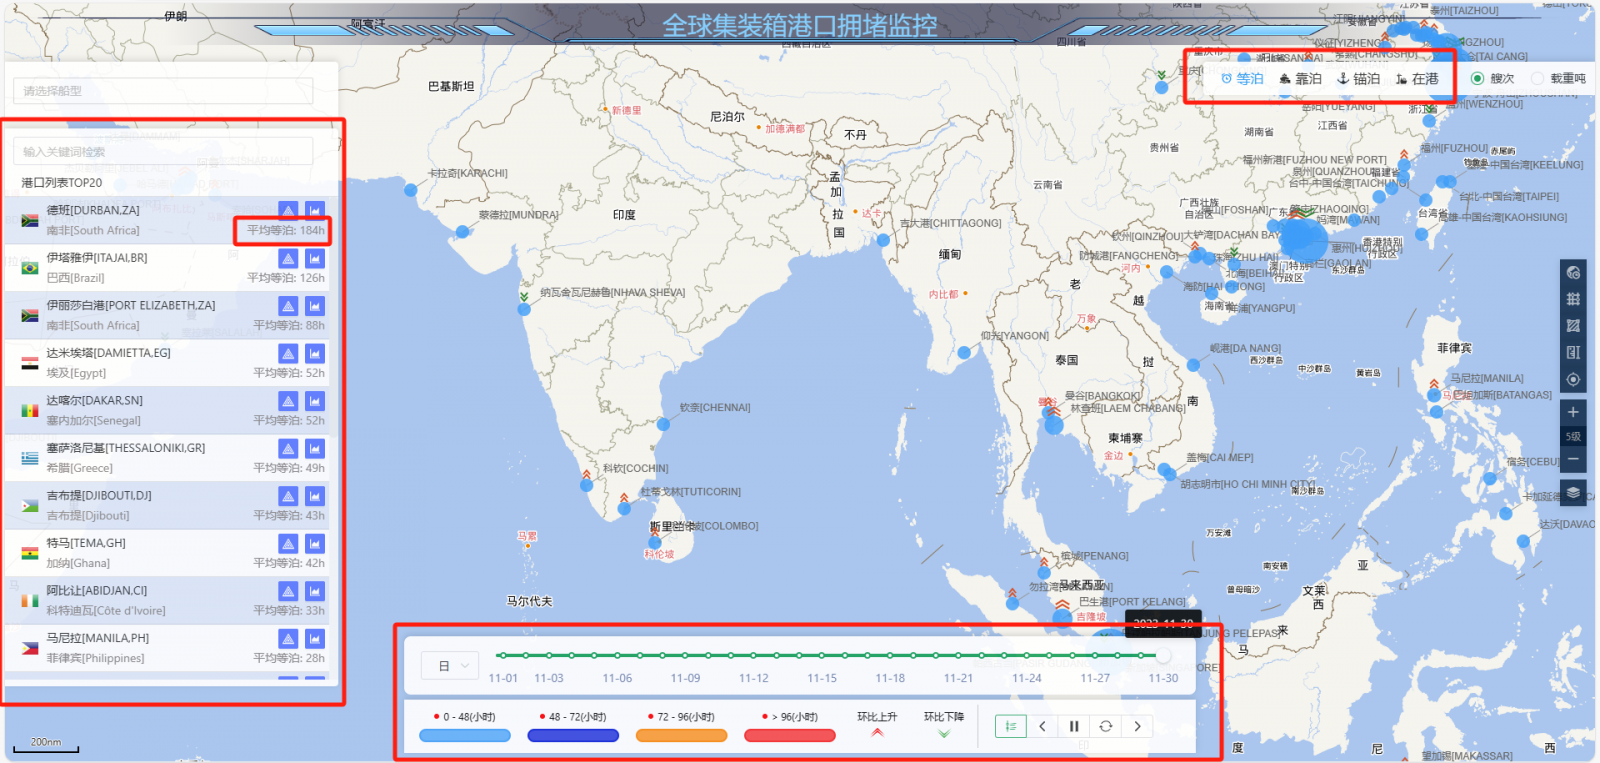The height and width of the screenshot is (763, 1600).
Task: Switch to the 锚泊 tab
Action: click(x=1358, y=78)
